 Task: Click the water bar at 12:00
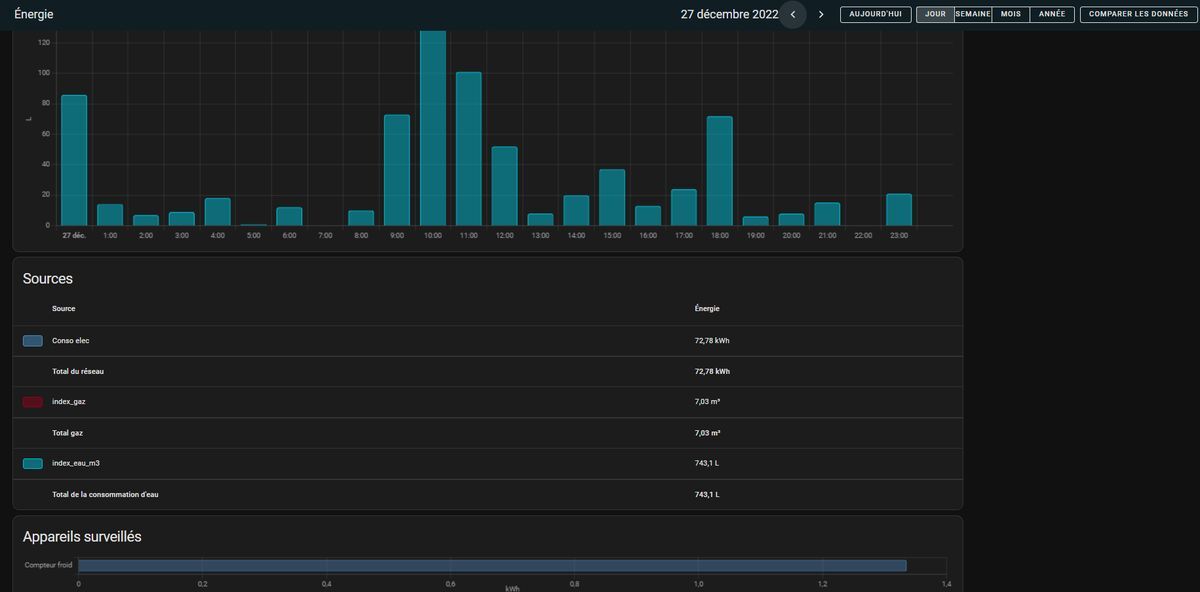pyautogui.click(x=505, y=186)
